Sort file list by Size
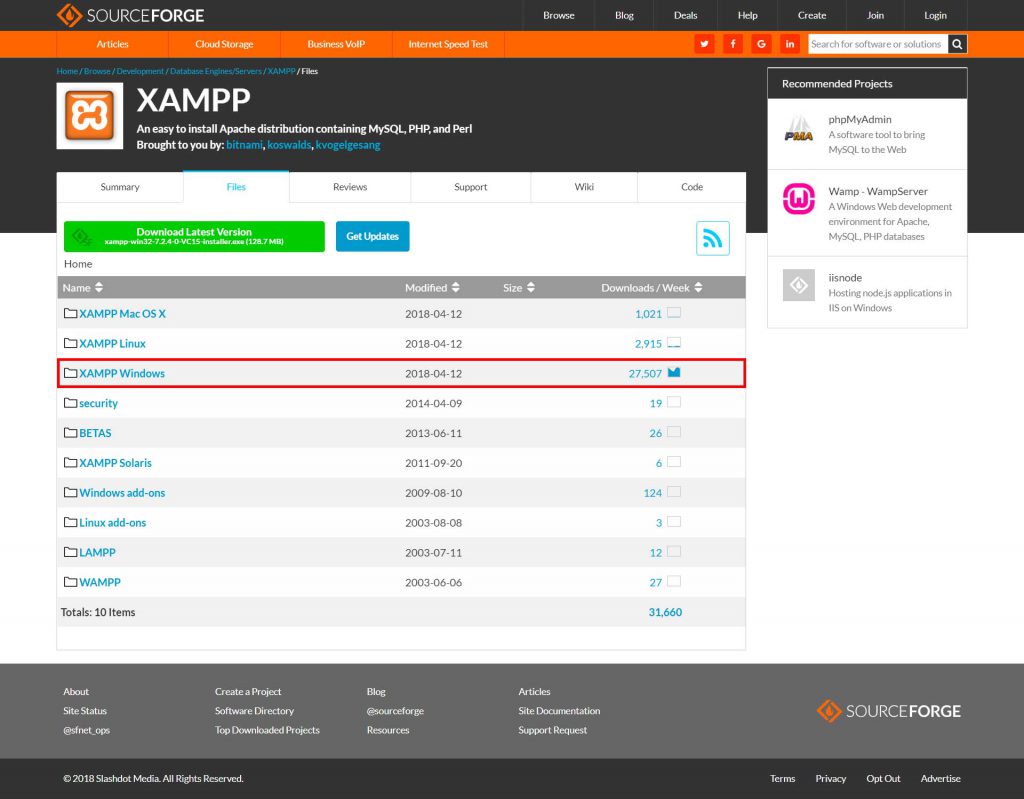 [x=519, y=287]
